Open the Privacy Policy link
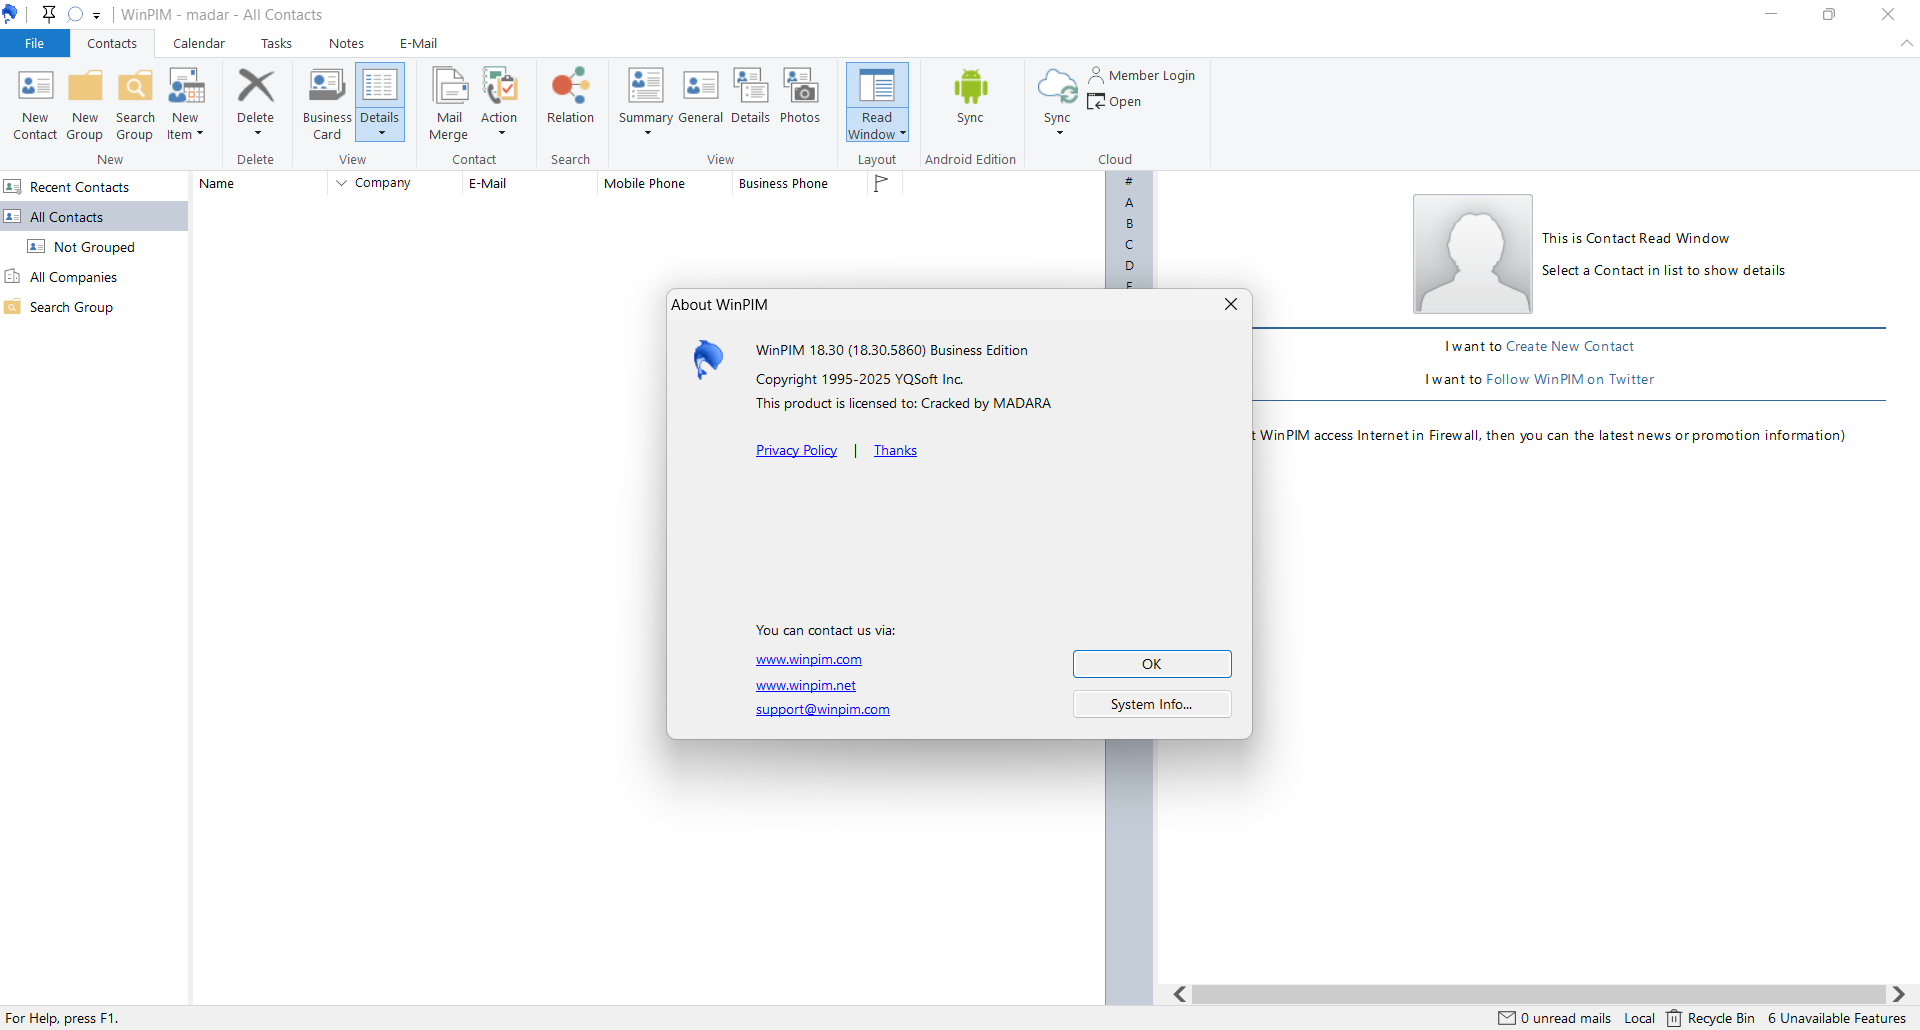 796,450
